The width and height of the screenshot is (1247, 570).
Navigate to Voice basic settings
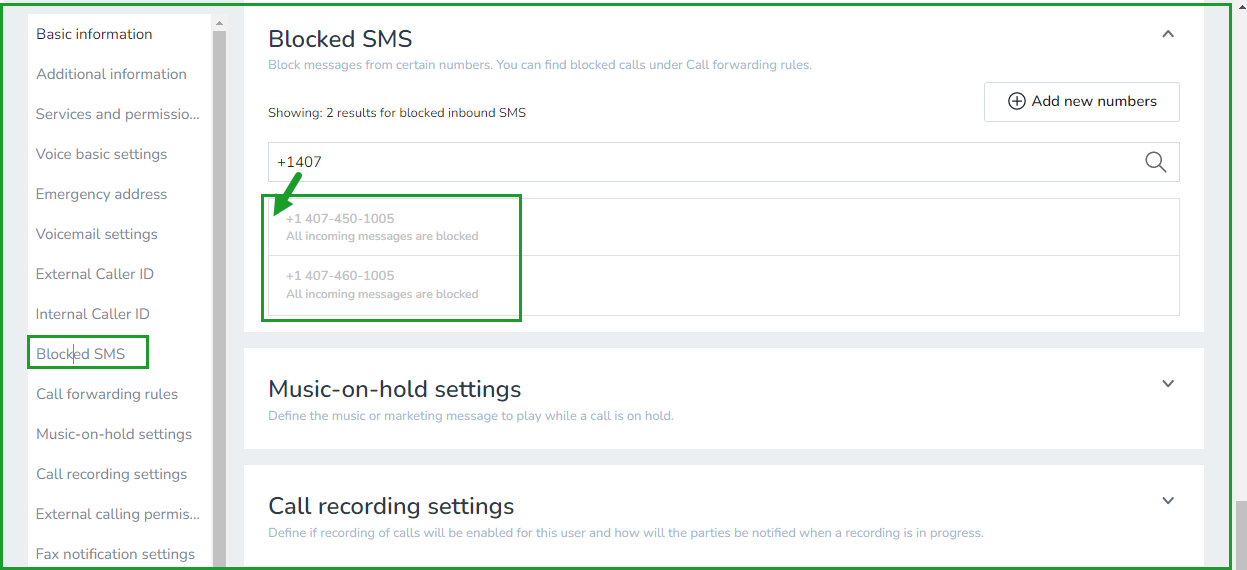click(x=101, y=154)
